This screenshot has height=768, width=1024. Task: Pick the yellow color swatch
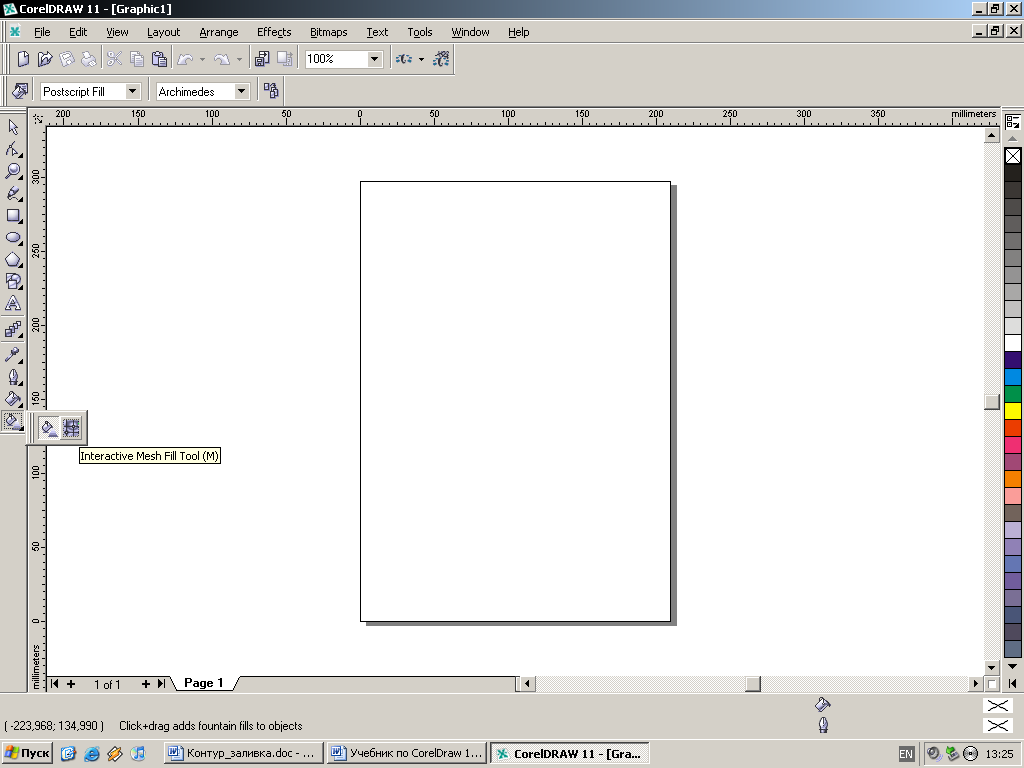(1012, 410)
